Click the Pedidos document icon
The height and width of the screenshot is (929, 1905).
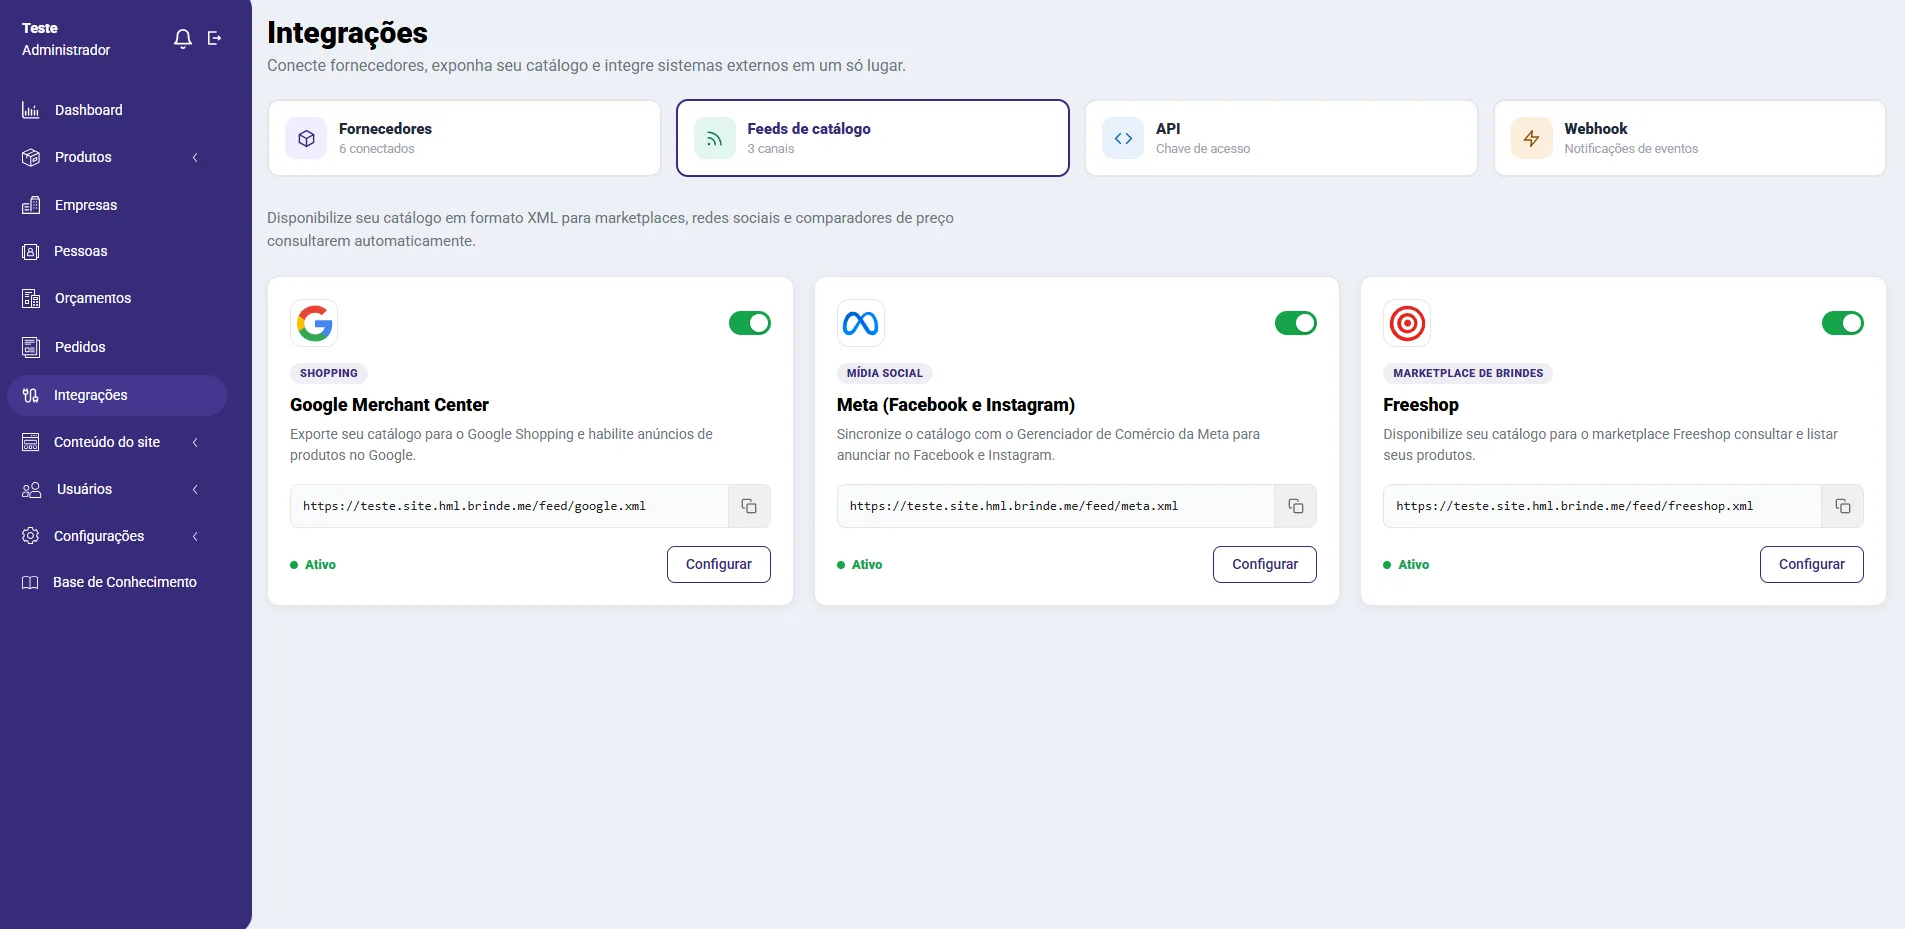click(31, 347)
